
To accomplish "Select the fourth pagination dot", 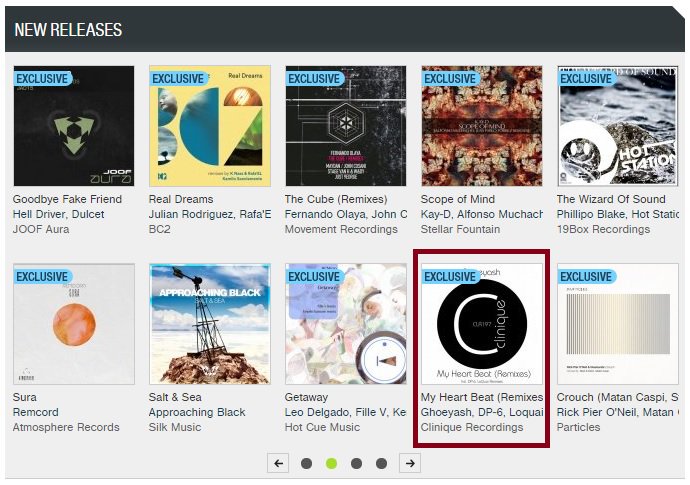I will pyautogui.click(x=382, y=463).
